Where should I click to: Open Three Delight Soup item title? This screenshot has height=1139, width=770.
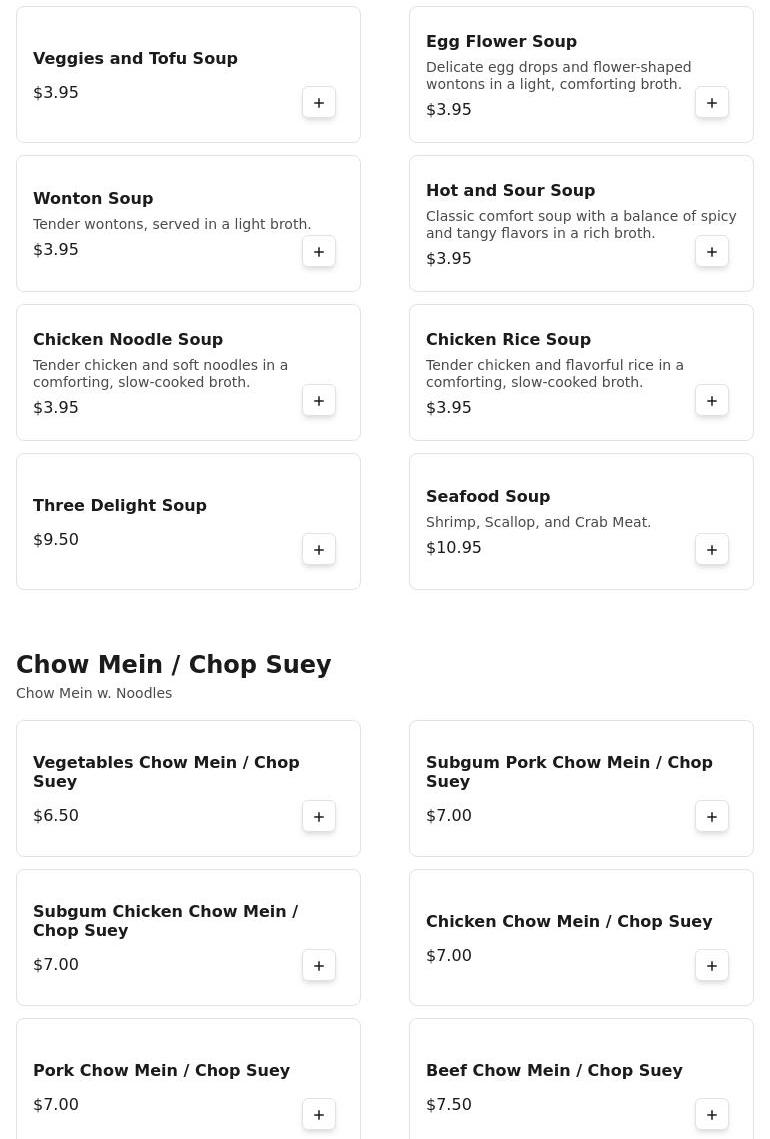click(120, 505)
